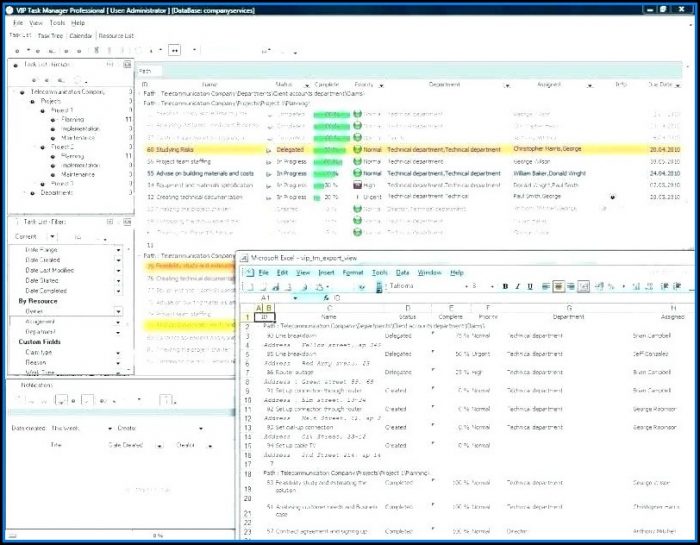700x545 pixels.
Task: Open the Help menu in VIP Task Manager
Action: tap(78, 23)
